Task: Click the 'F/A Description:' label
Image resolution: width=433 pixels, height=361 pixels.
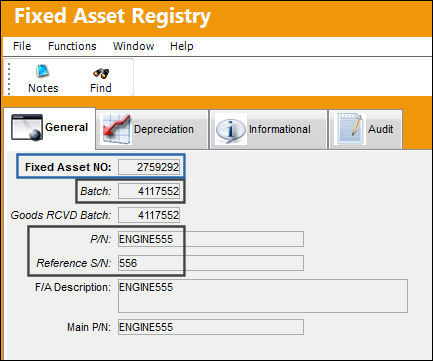Action: [73, 287]
